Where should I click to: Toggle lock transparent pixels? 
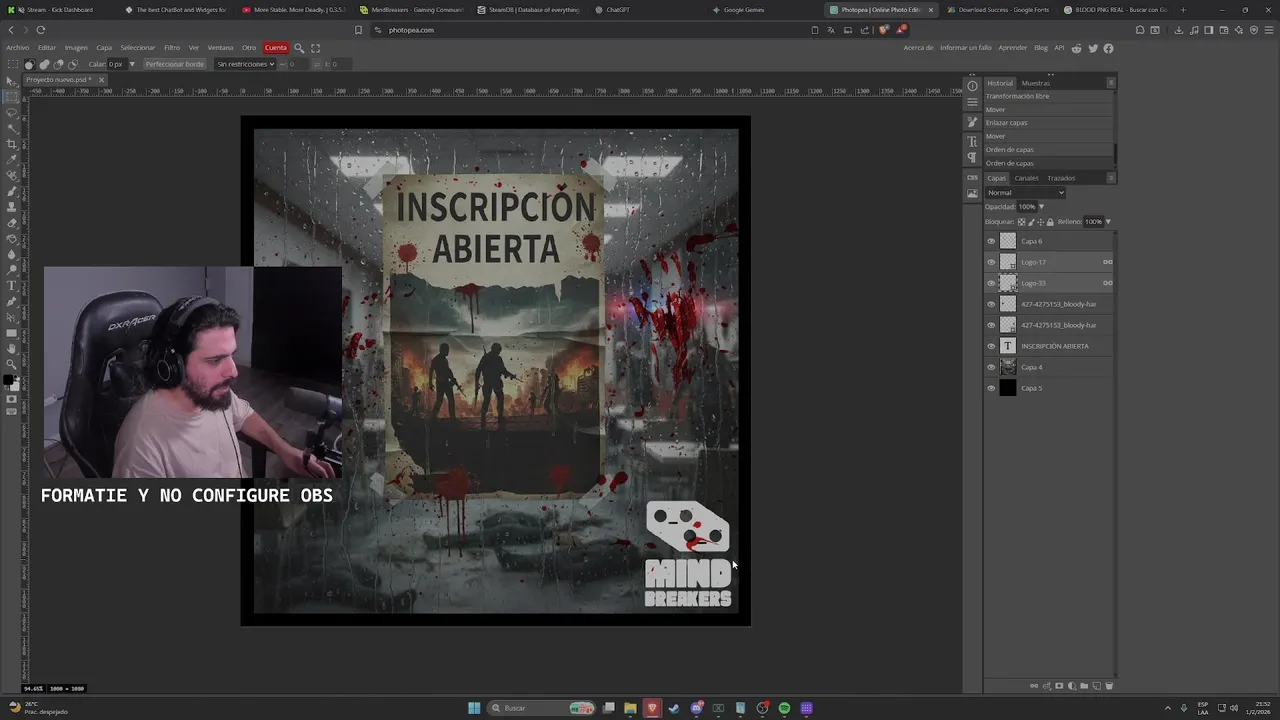1021,222
